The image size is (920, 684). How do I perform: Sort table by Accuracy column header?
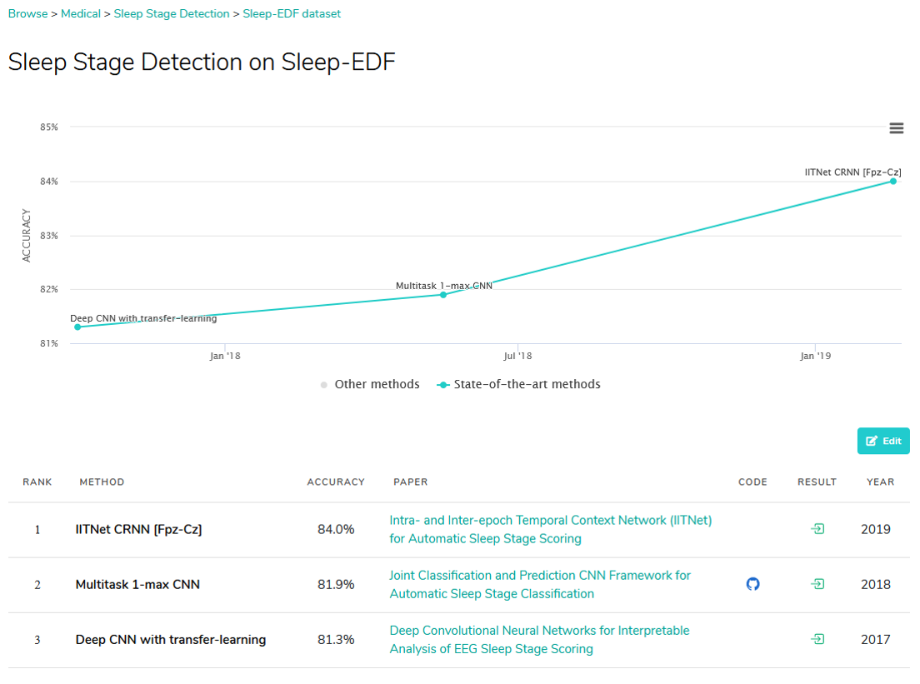pyautogui.click(x=336, y=482)
